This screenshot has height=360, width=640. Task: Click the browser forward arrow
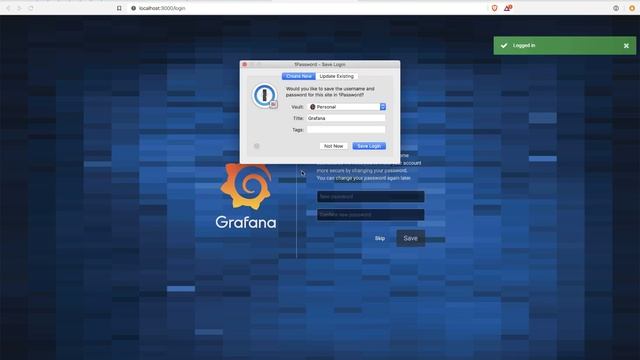19,8
